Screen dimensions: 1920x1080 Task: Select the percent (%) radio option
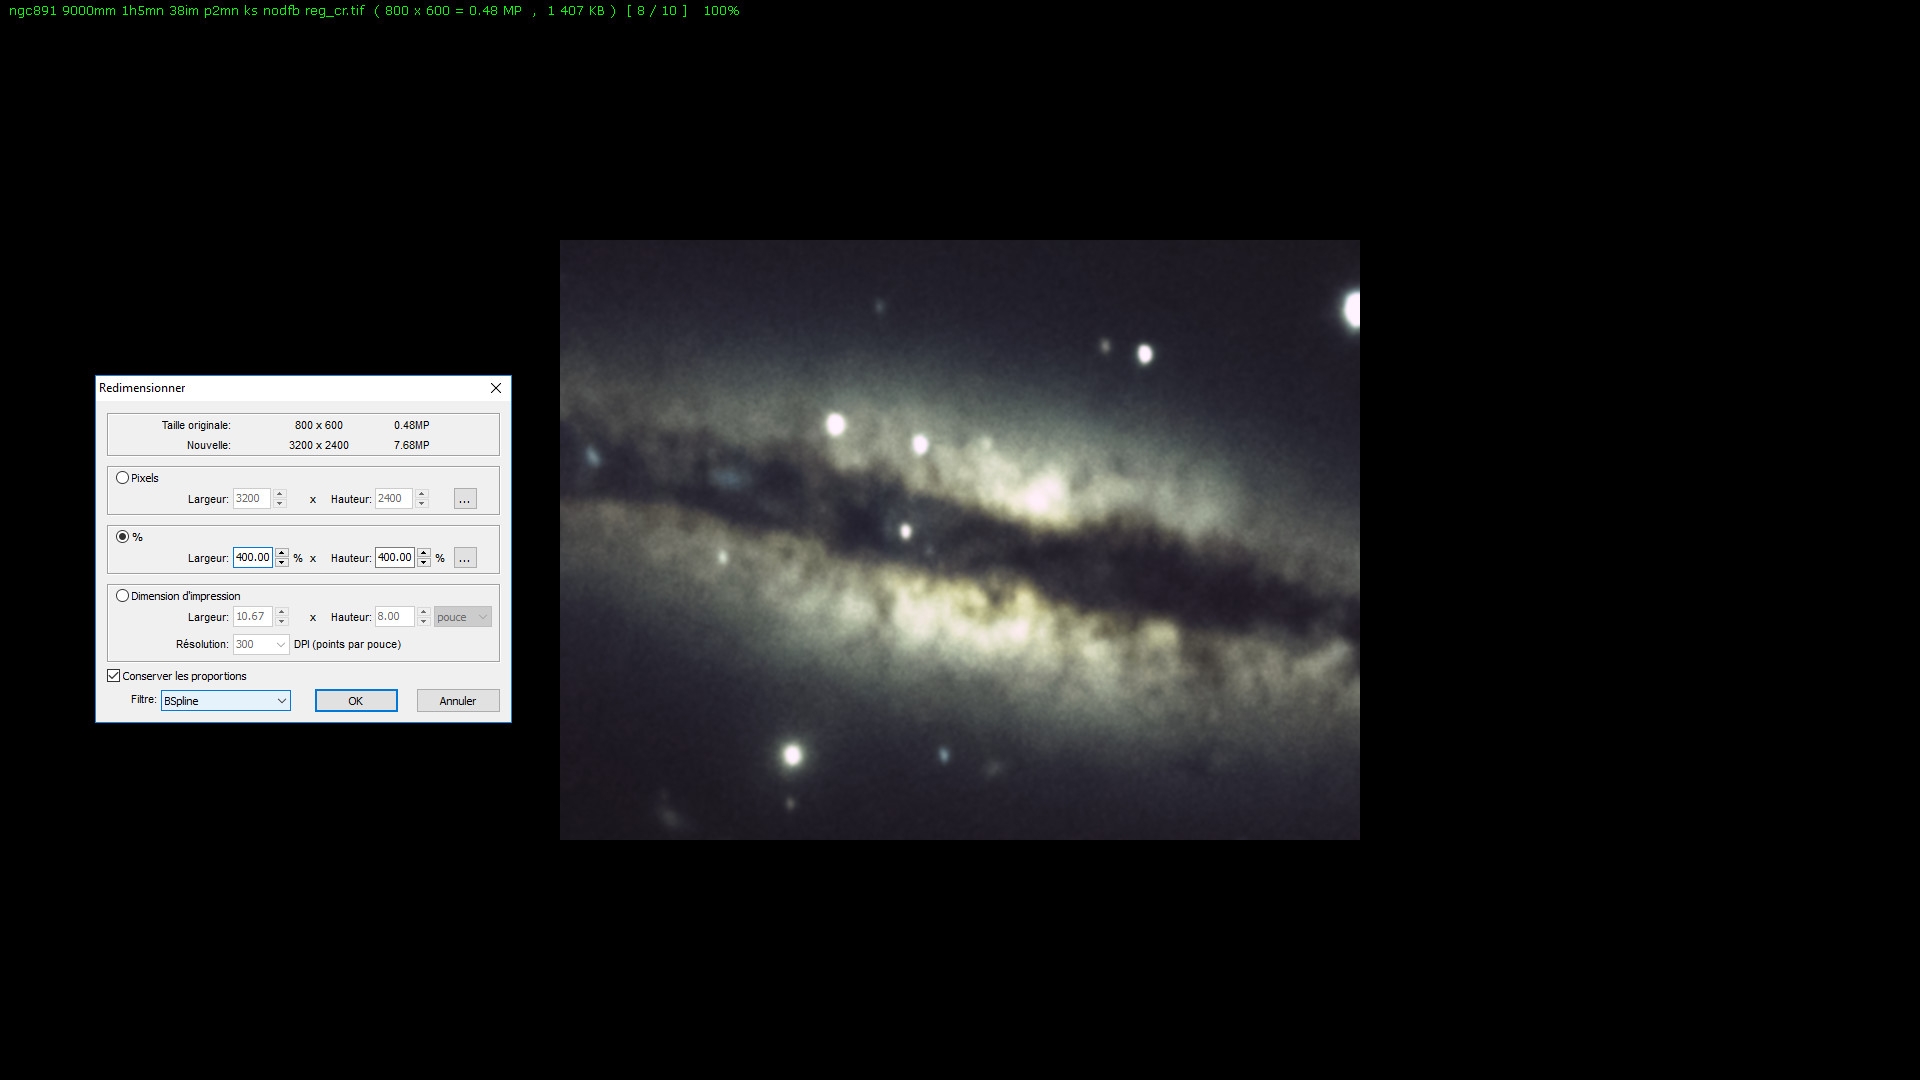click(123, 537)
